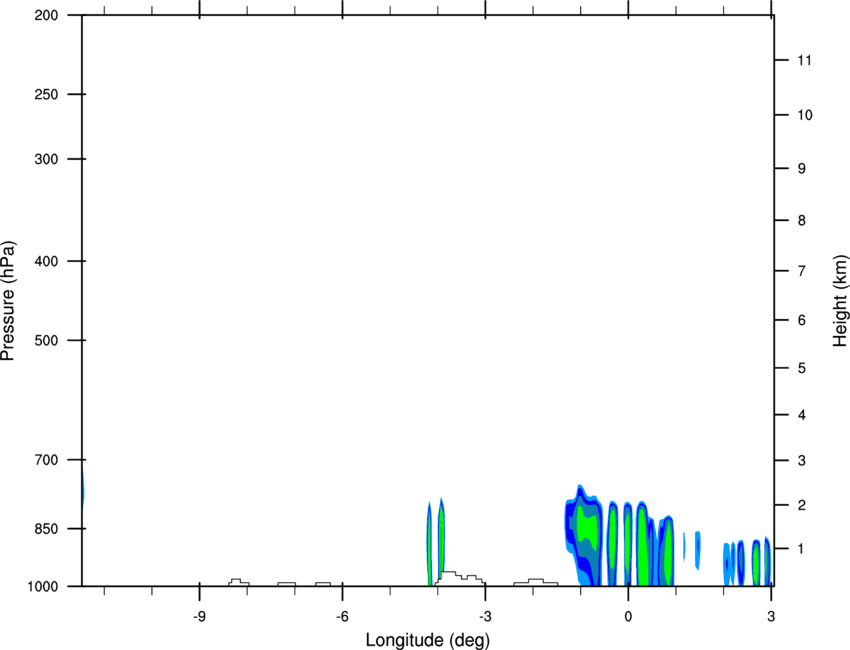This screenshot has width=850, height=650.
Task: Click the 300 pressure tick label
Action: pyautogui.click(x=46, y=159)
